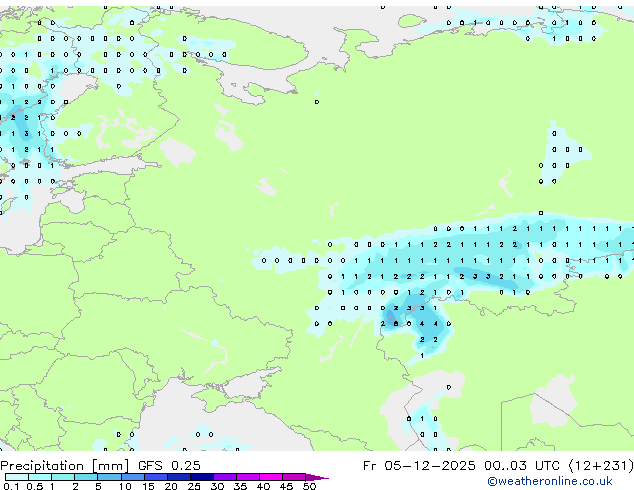The image size is (634, 490).
Task: Click the '0.5' legend scale label
Action: pos(34,486)
